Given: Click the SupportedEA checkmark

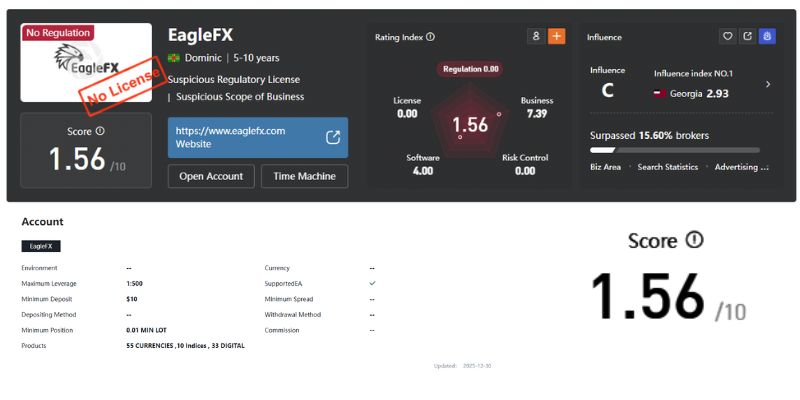Looking at the screenshot, I should point(372,283).
